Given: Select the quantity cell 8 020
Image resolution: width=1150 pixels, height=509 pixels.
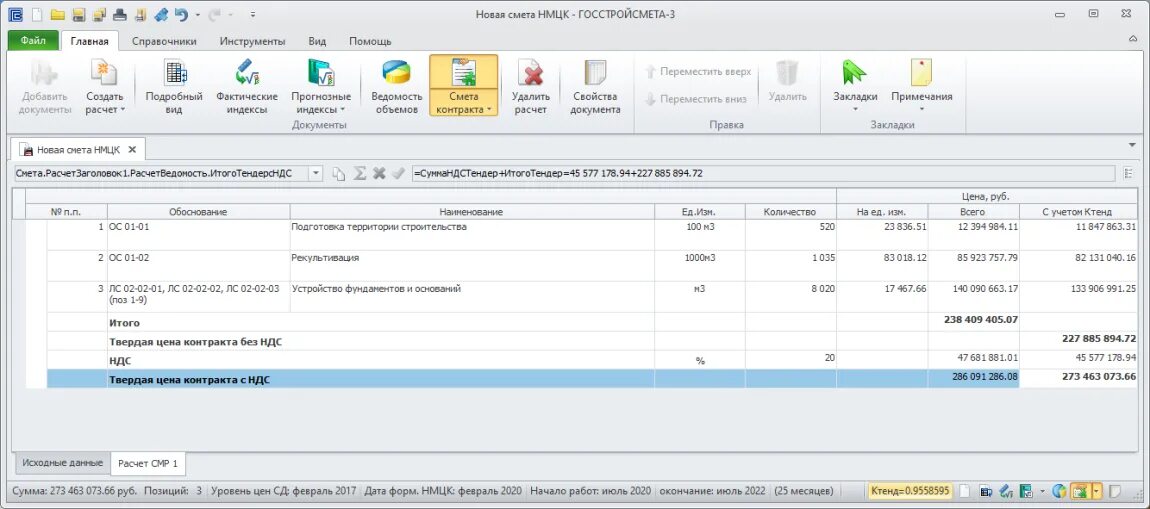Looking at the screenshot, I should click(791, 297).
